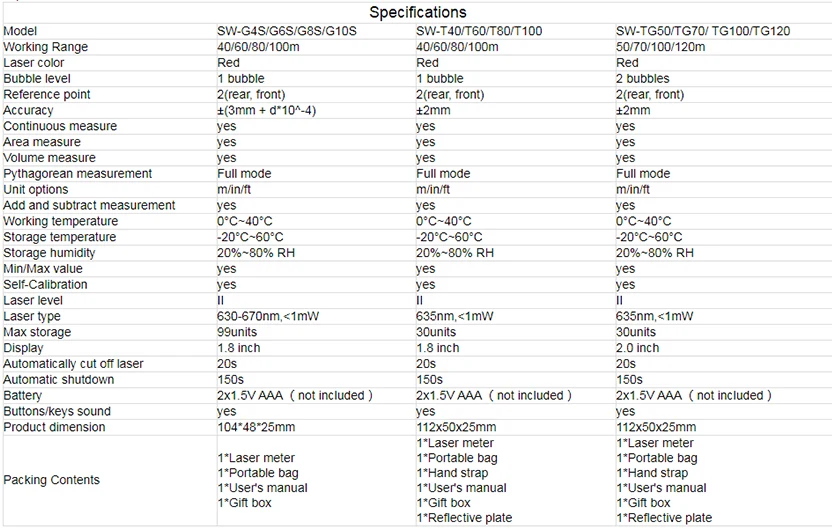
Task: Select the 104*48*25mm product dimension cell
Action: (x=256, y=427)
